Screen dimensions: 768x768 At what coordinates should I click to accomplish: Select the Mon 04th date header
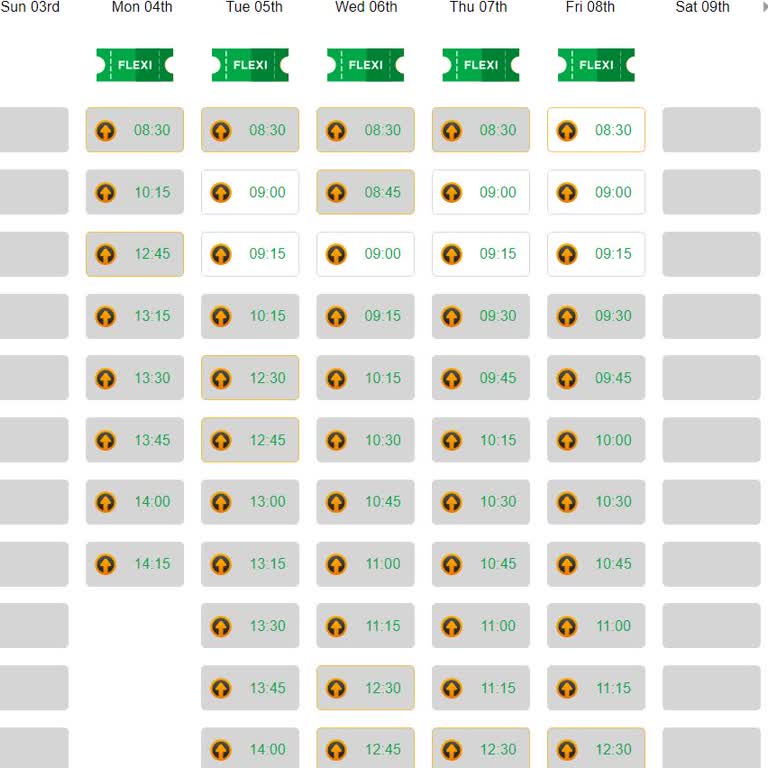point(142,8)
